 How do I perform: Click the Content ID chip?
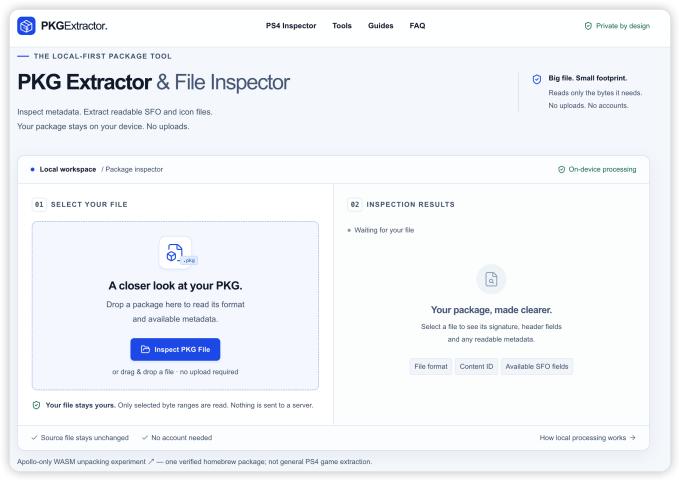[476, 366]
